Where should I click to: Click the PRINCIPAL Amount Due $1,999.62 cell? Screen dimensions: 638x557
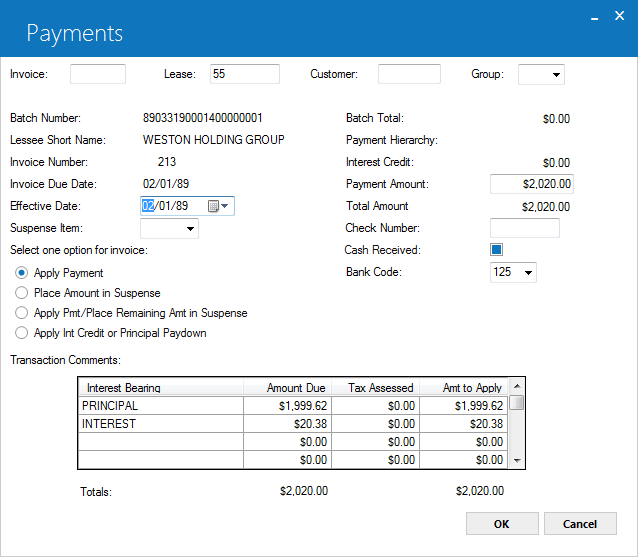[x=288, y=406]
